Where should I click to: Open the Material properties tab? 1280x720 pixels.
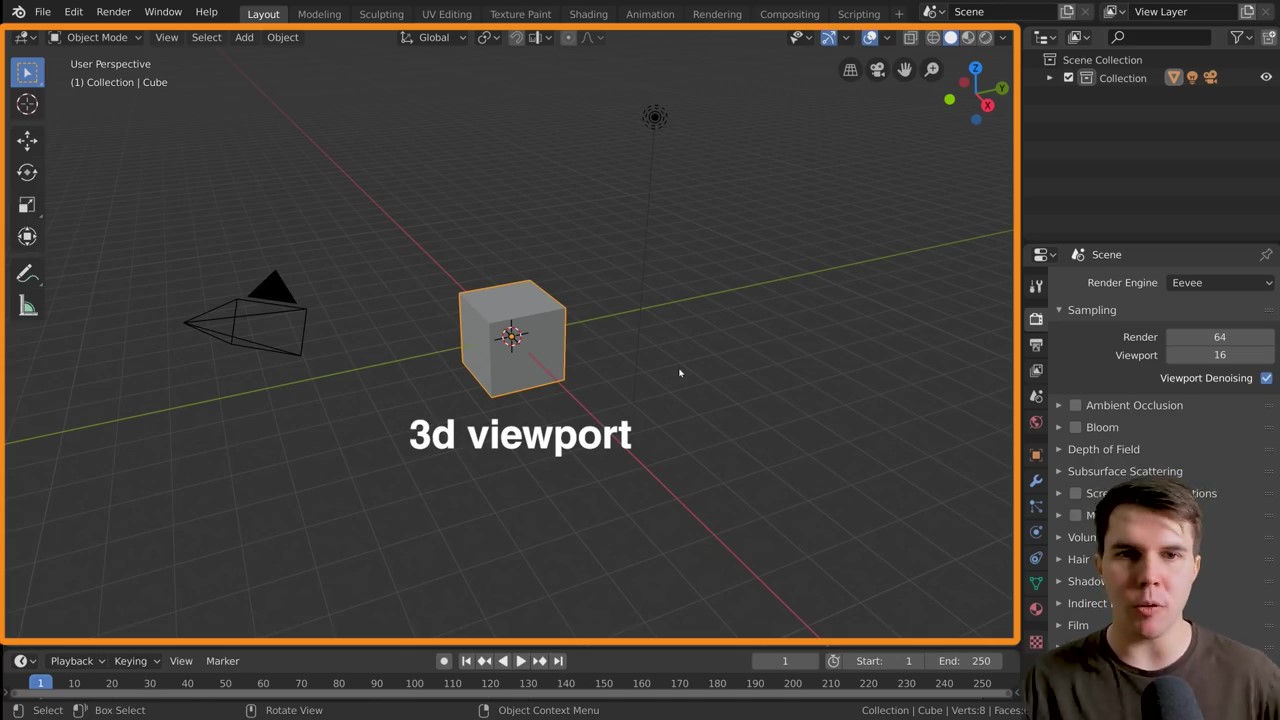click(x=1036, y=608)
